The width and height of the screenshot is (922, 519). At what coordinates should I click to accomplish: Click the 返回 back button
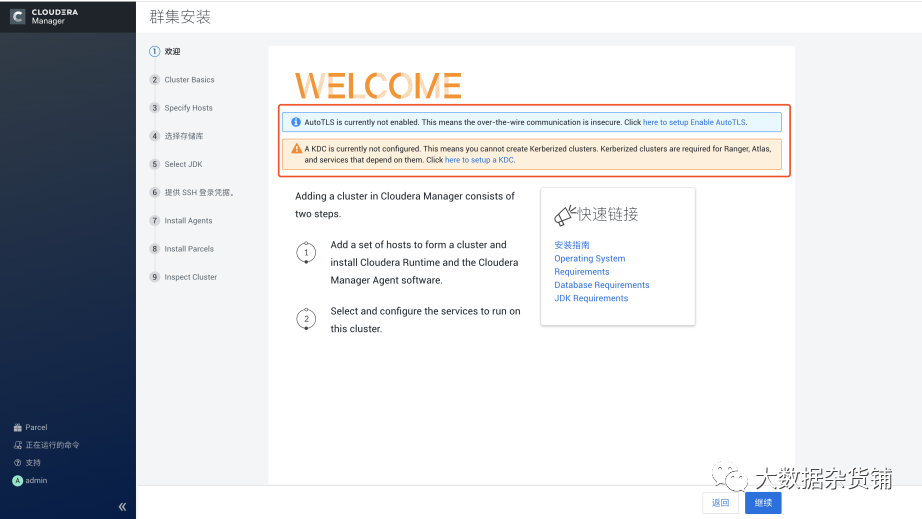pos(720,503)
